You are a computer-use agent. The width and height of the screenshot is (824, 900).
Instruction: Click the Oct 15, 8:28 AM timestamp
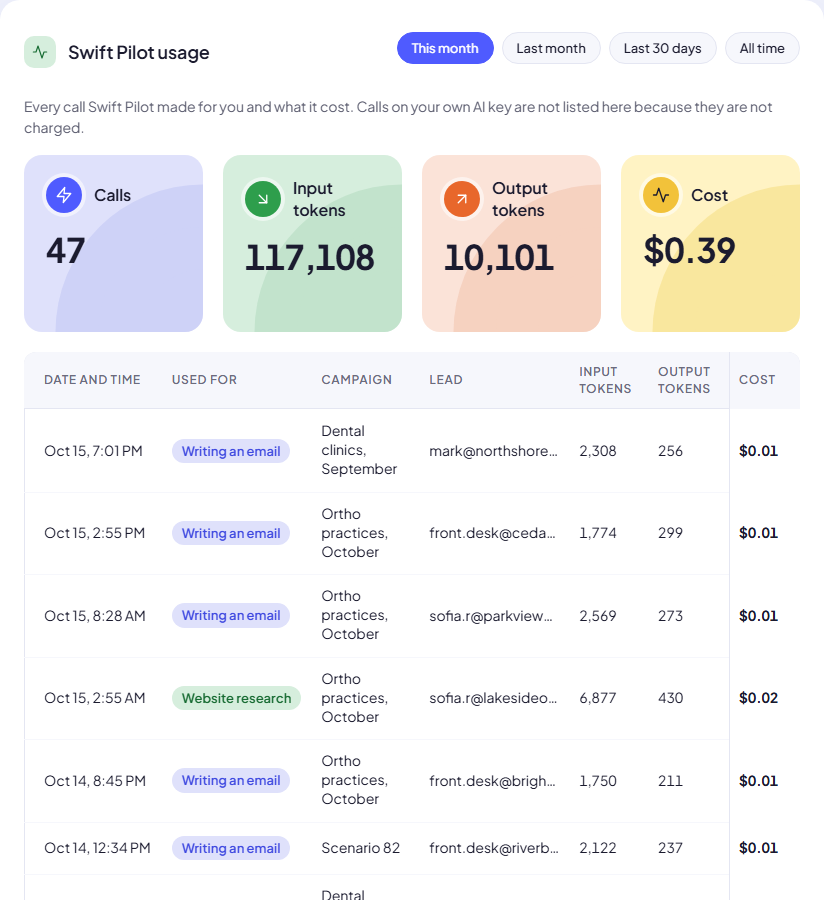click(x=95, y=616)
